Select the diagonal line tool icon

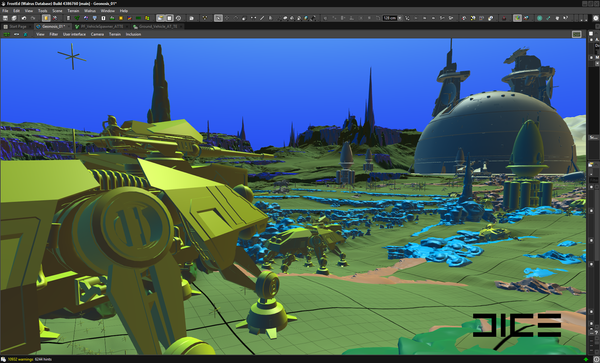tap(262, 18)
